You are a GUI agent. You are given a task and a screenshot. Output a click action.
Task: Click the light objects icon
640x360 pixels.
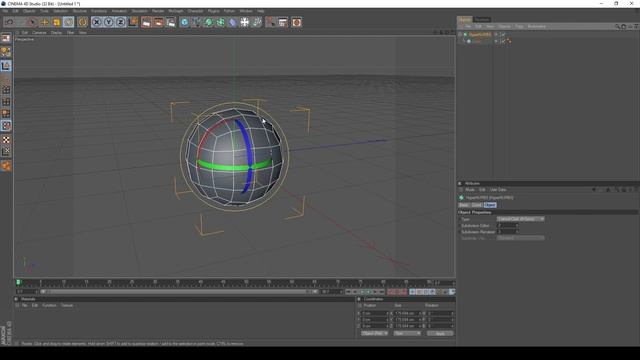257,22
